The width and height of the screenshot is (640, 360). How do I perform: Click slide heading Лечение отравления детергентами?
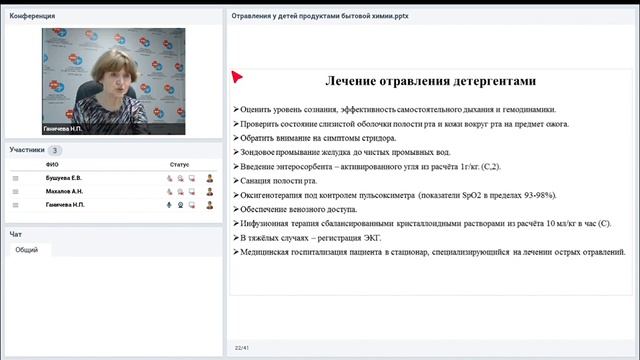click(431, 81)
